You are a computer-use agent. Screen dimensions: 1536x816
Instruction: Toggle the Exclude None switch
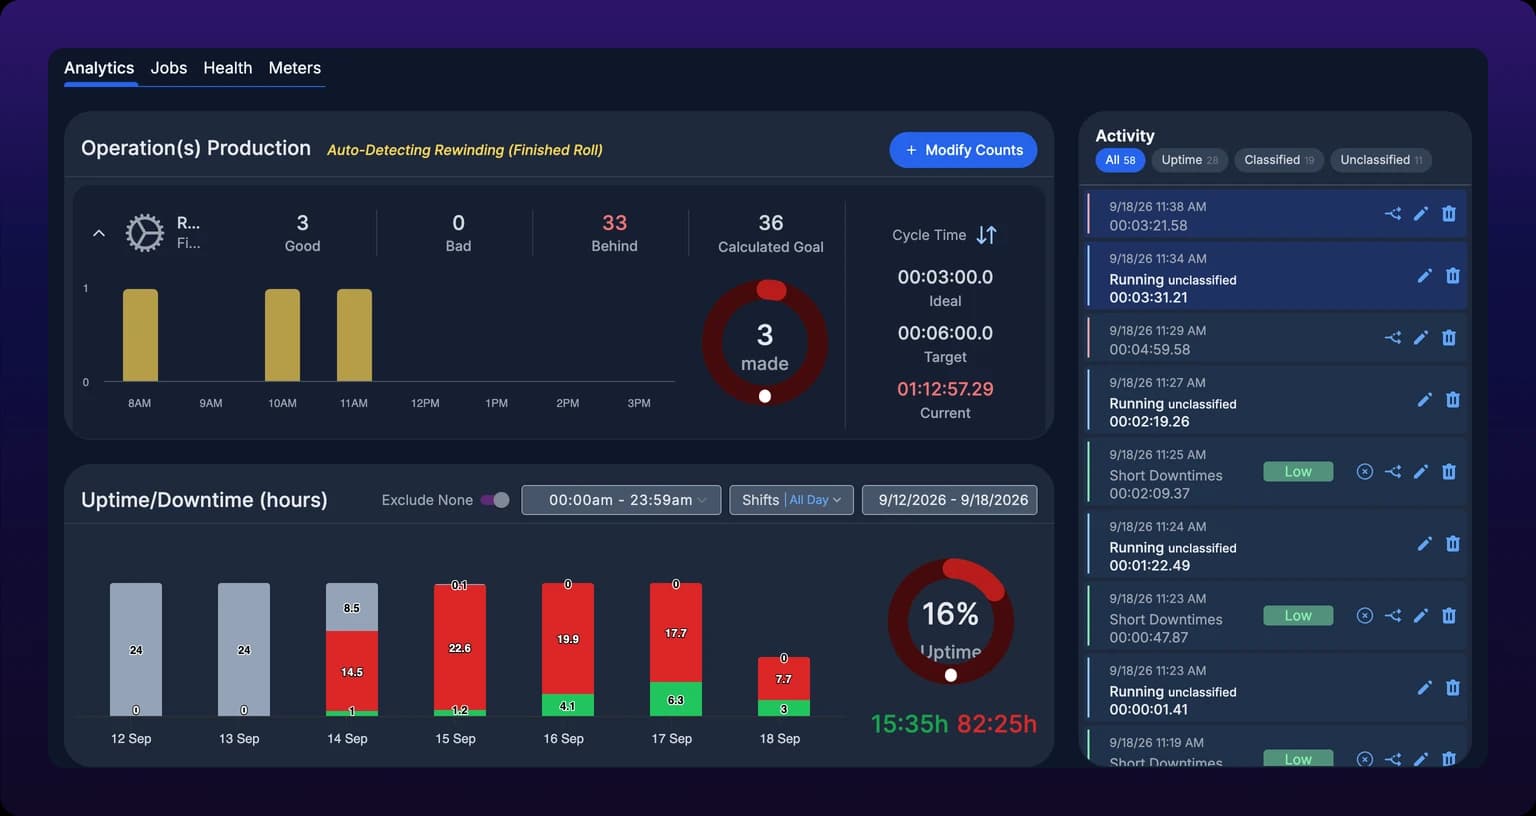pyautogui.click(x=495, y=500)
